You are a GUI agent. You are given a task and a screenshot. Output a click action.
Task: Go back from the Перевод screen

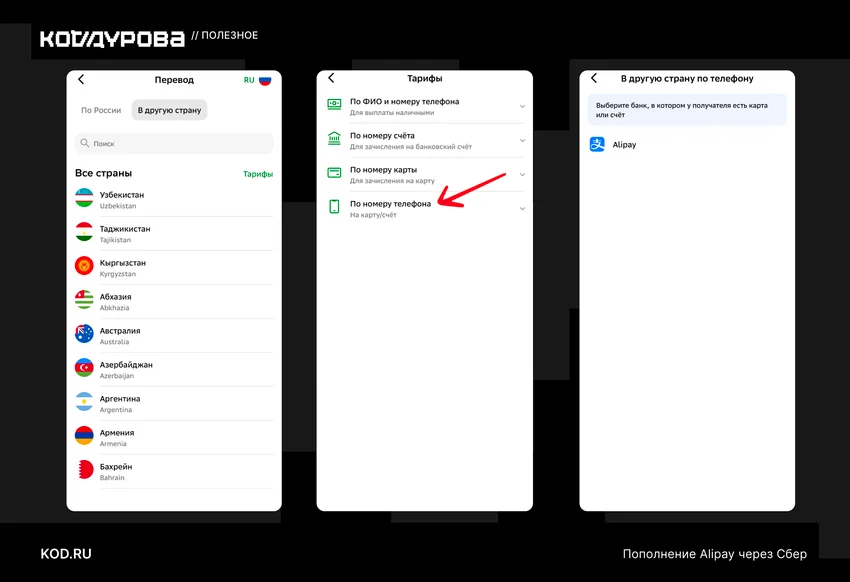pos(81,80)
